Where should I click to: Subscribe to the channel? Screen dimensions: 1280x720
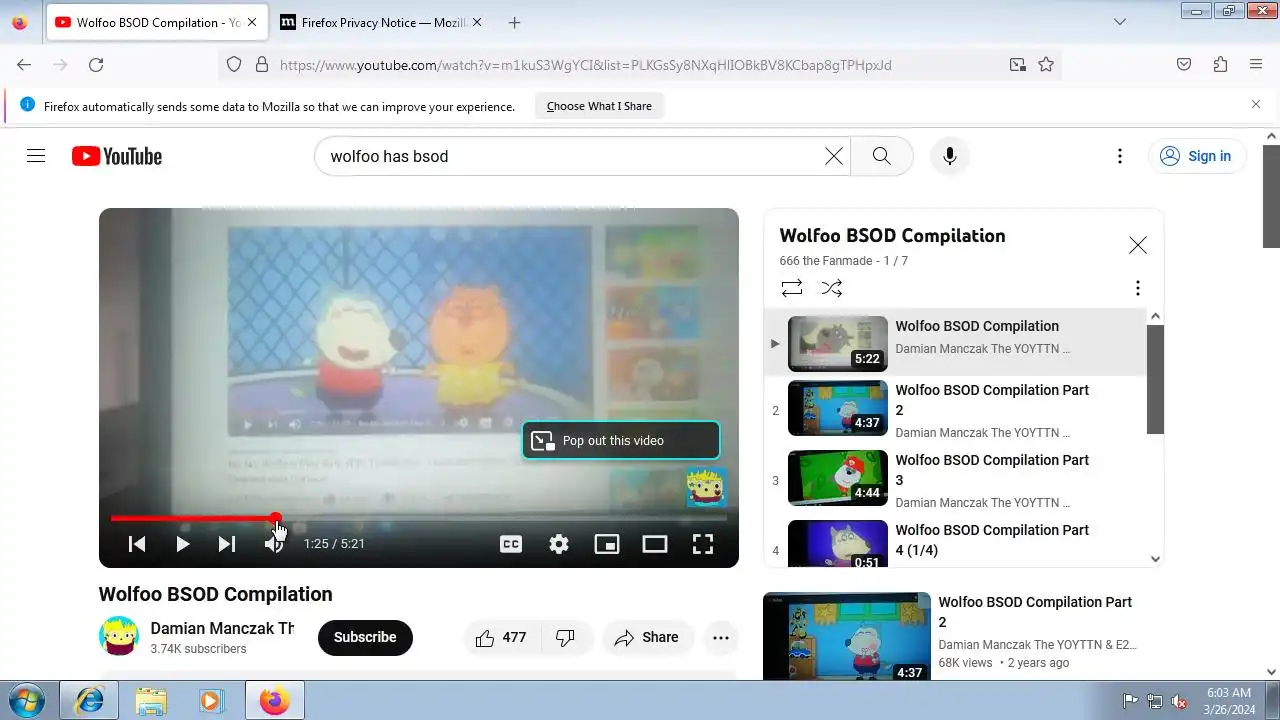pos(365,637)
